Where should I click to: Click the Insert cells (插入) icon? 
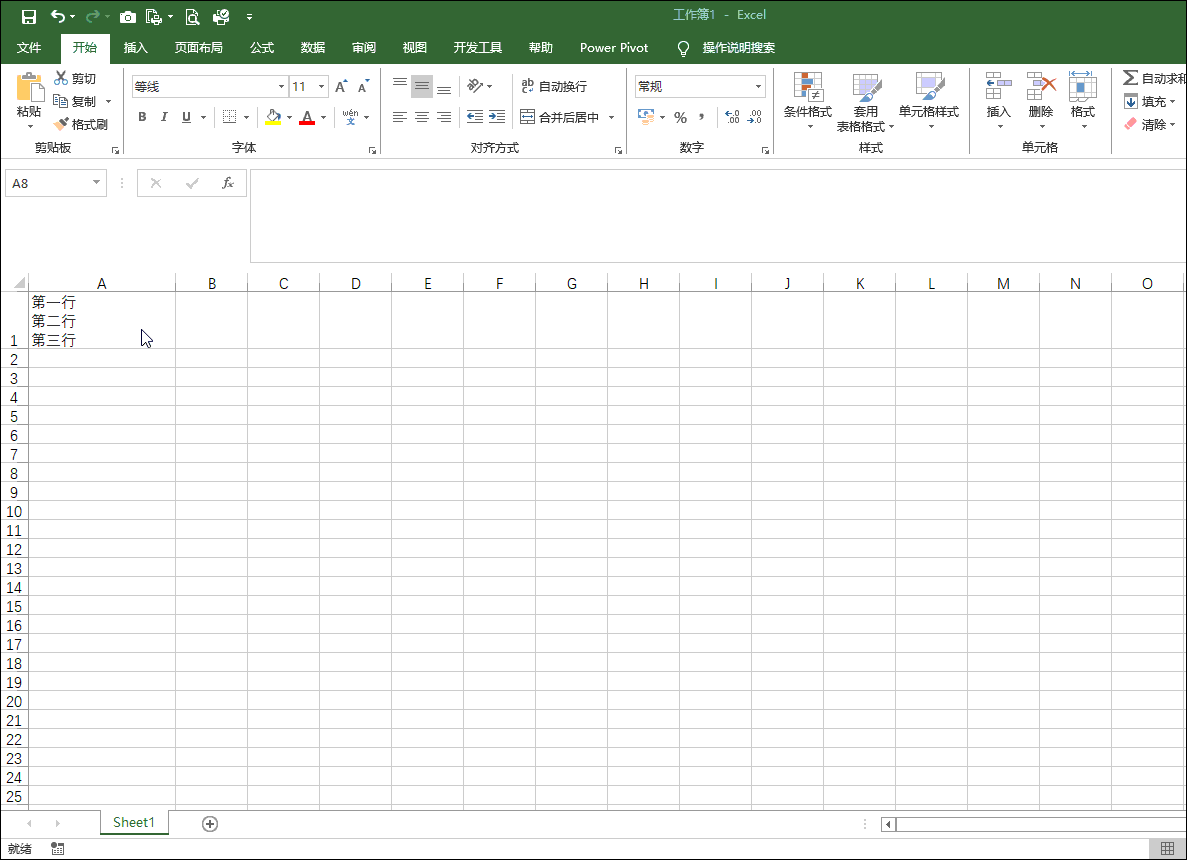[999, 86]
